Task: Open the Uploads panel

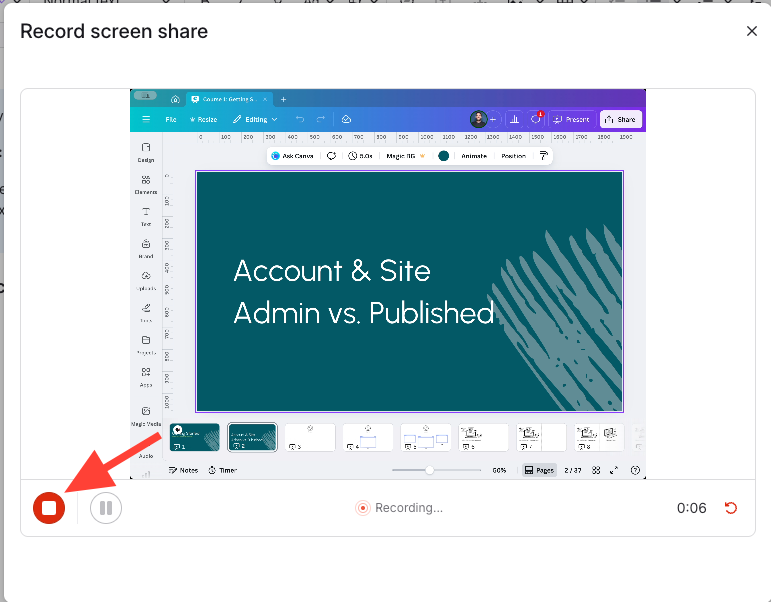Action: tap(146, 279)
